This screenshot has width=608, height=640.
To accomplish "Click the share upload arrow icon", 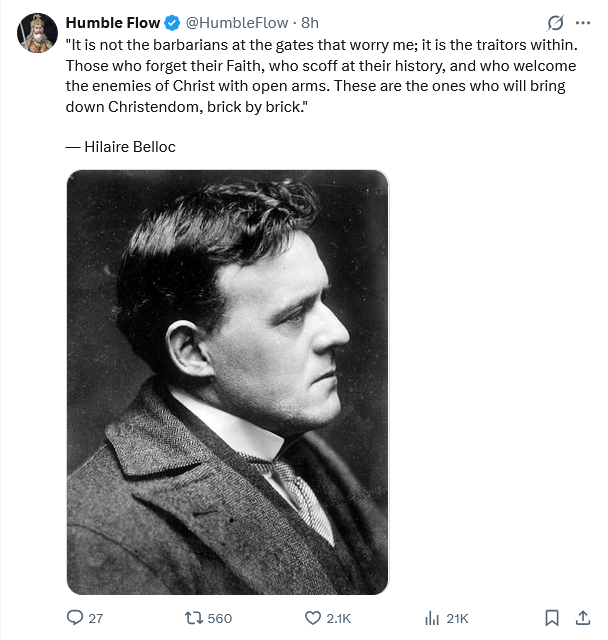I will 583,618.
